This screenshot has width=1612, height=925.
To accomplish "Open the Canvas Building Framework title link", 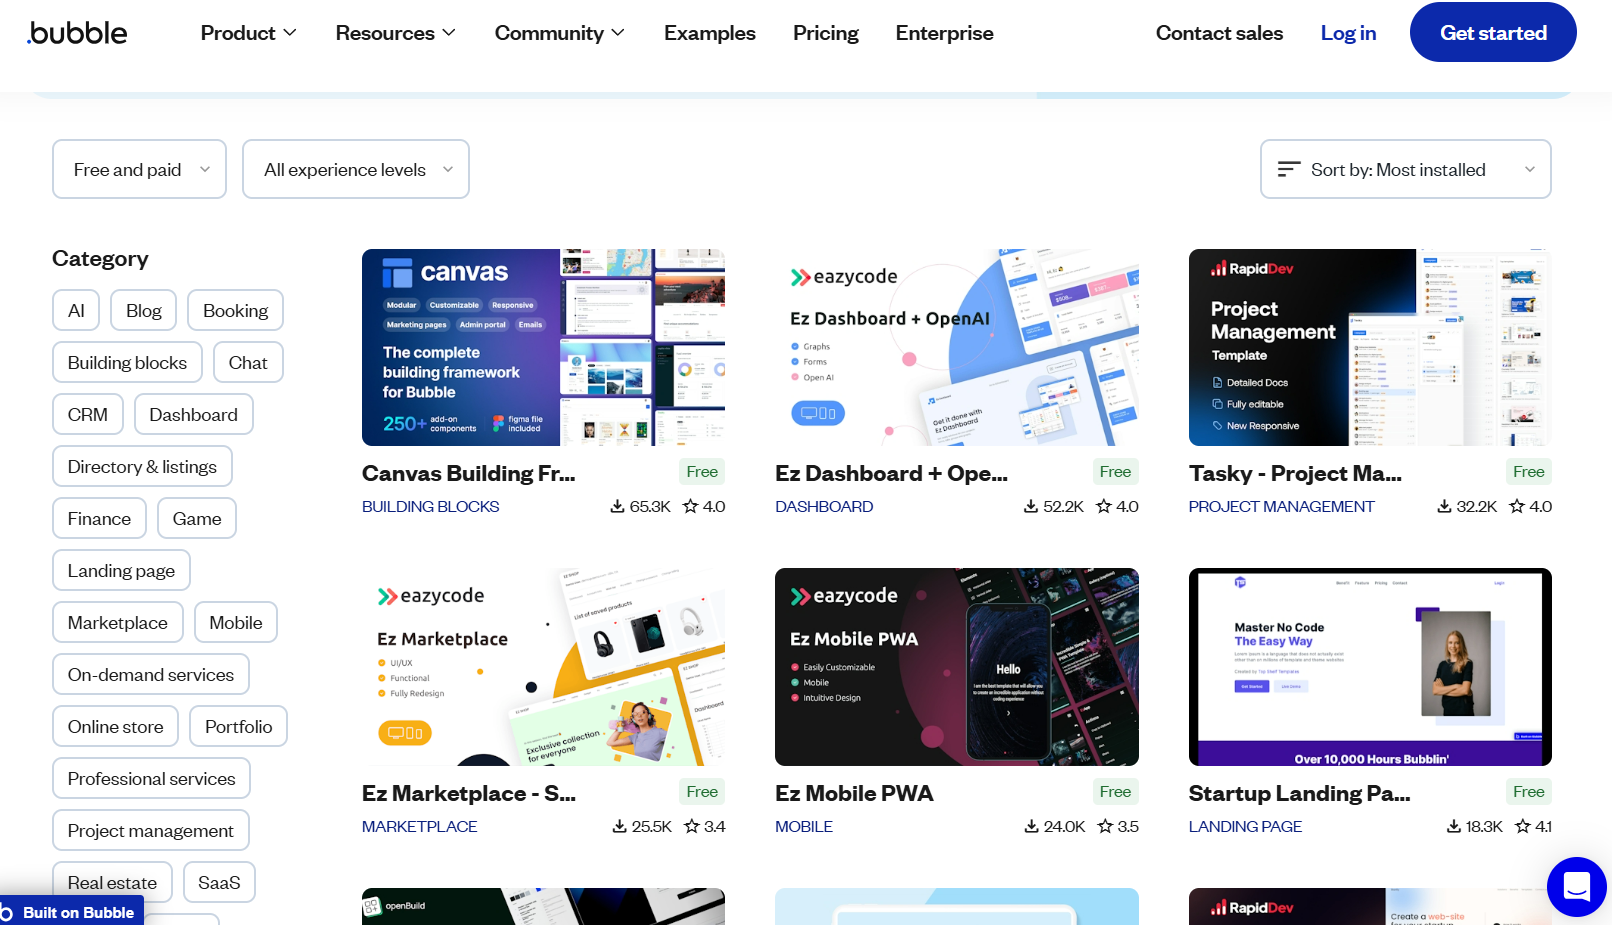I will 469,473.
